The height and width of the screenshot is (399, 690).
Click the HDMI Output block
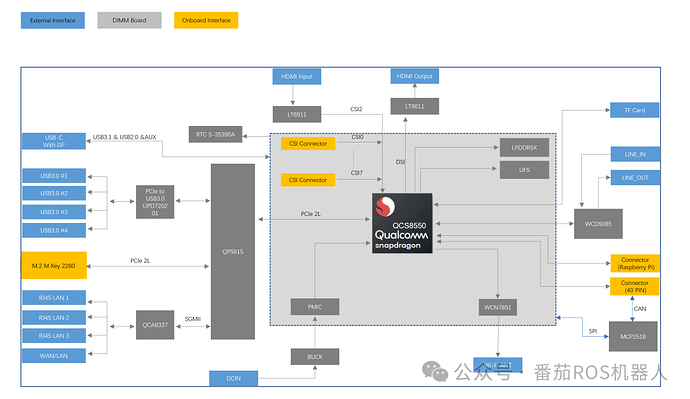[415, 76]
